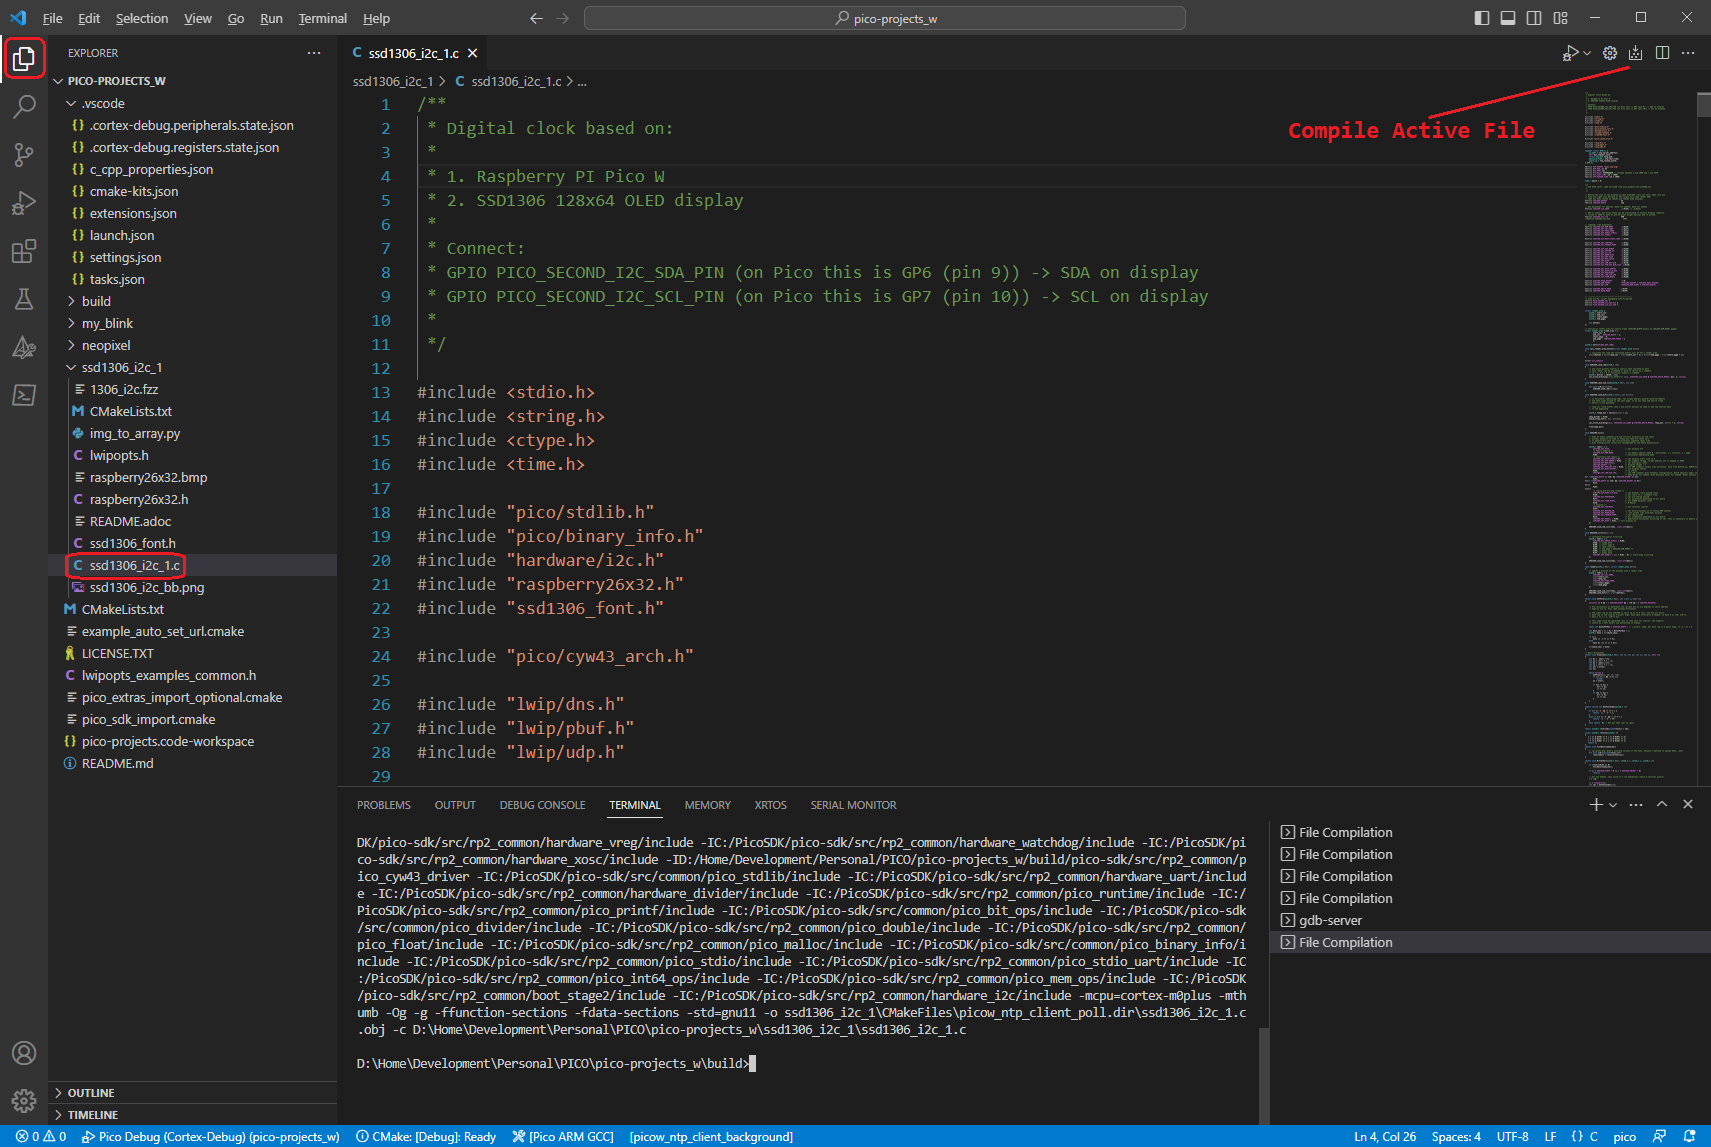This screenshot has width=1711, height=1147.
Task: Expand the neopixel folder
Action: (71, 345)
